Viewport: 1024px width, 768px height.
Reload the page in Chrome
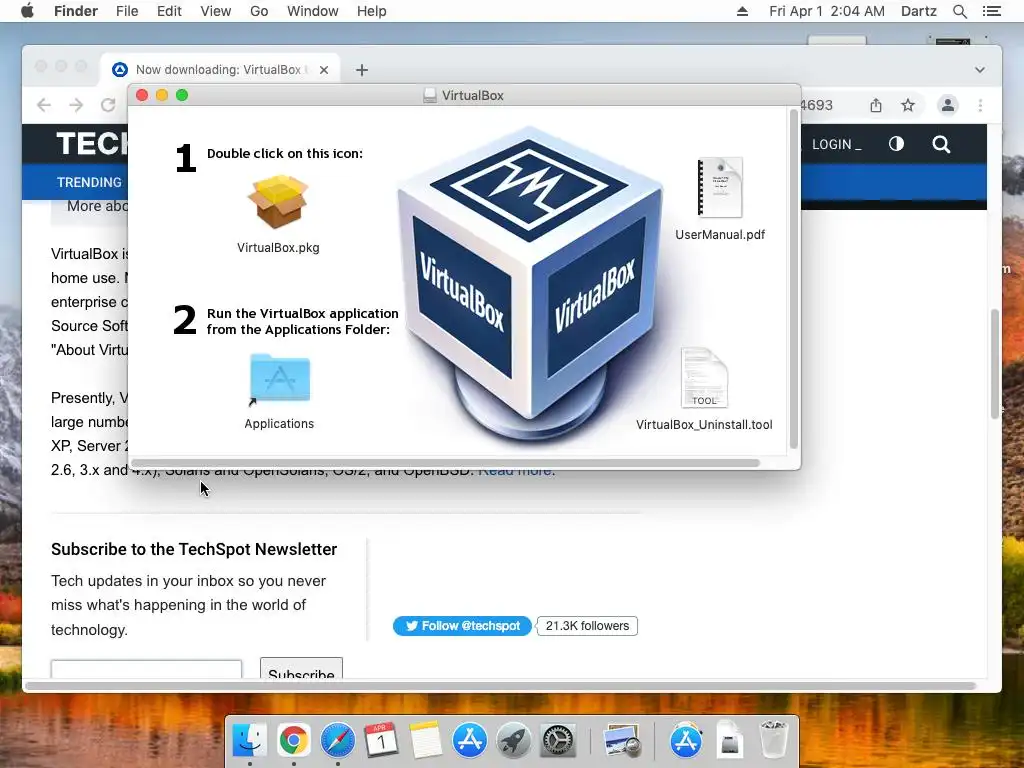tap(108, 105)
